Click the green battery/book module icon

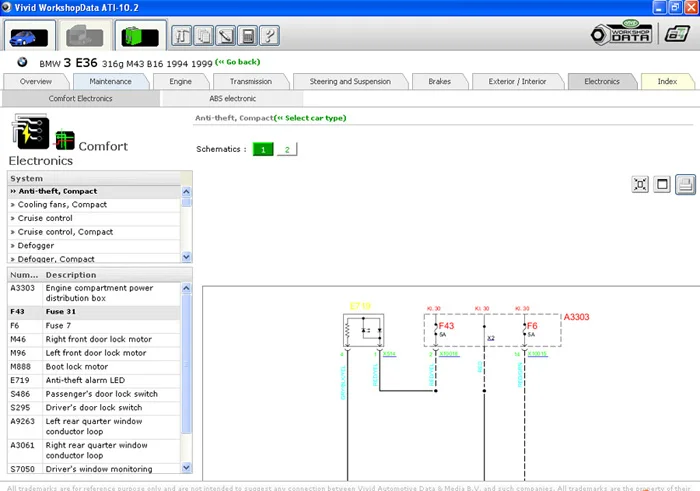pos(138,36)
